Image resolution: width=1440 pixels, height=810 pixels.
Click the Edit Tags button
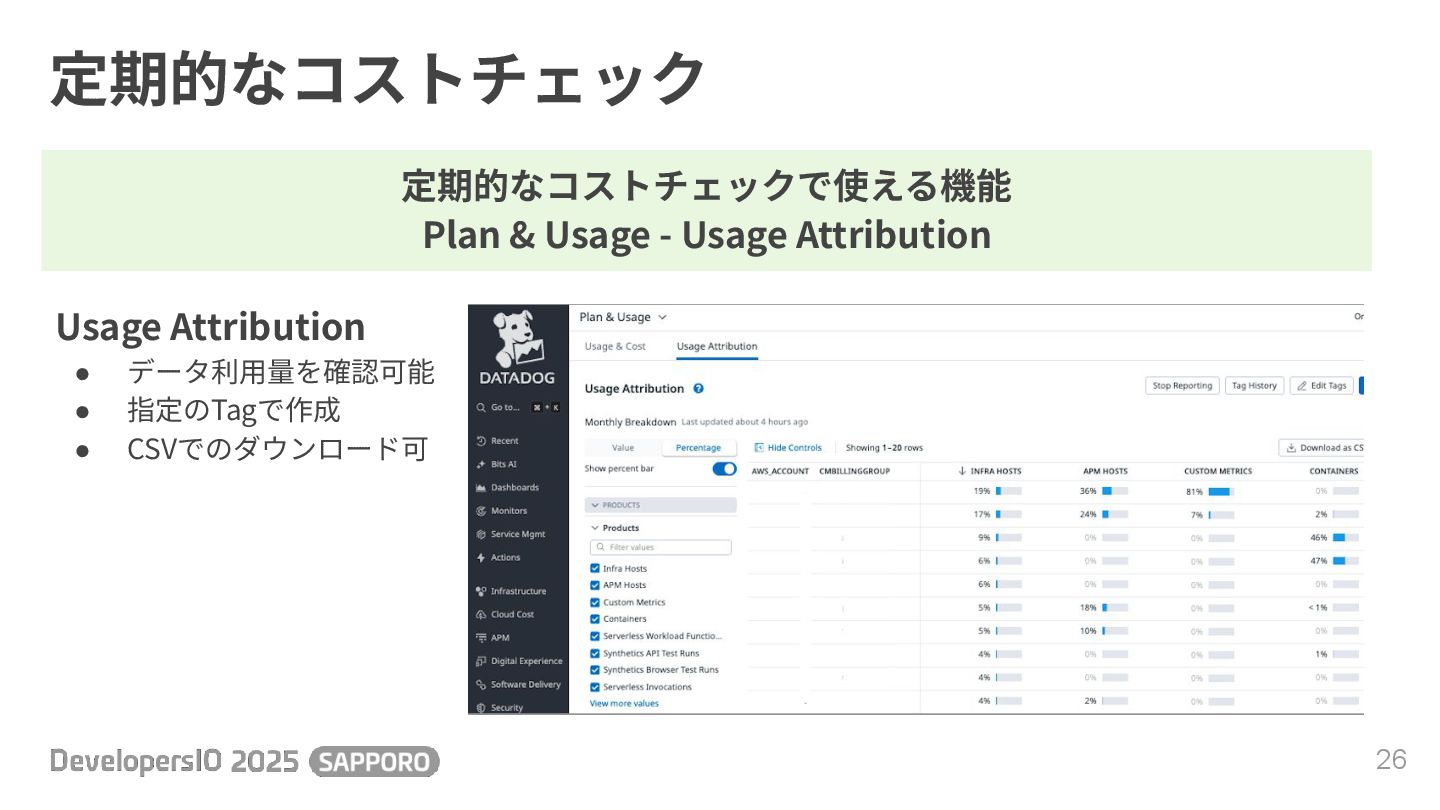click(x=1322, y=386)
